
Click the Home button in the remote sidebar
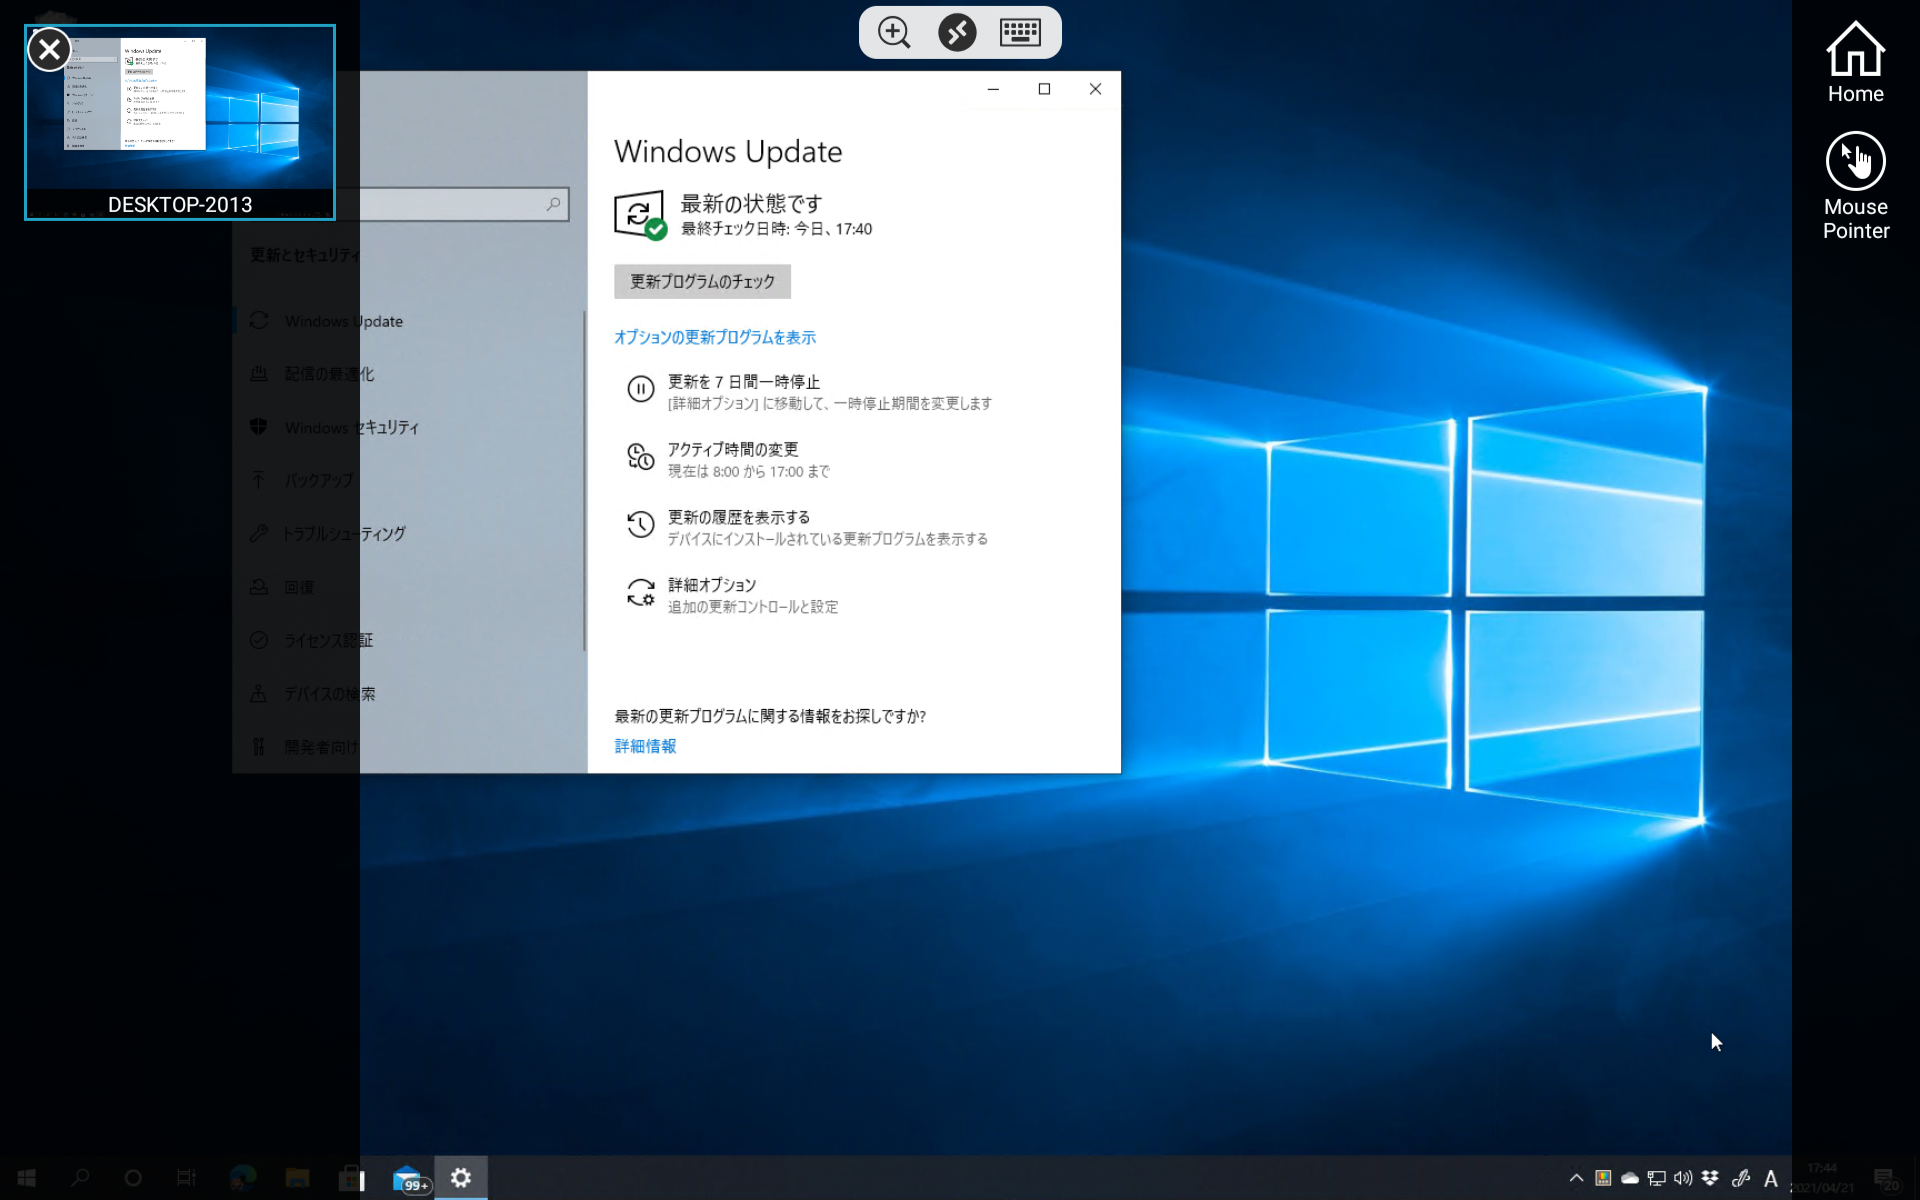1856,60
